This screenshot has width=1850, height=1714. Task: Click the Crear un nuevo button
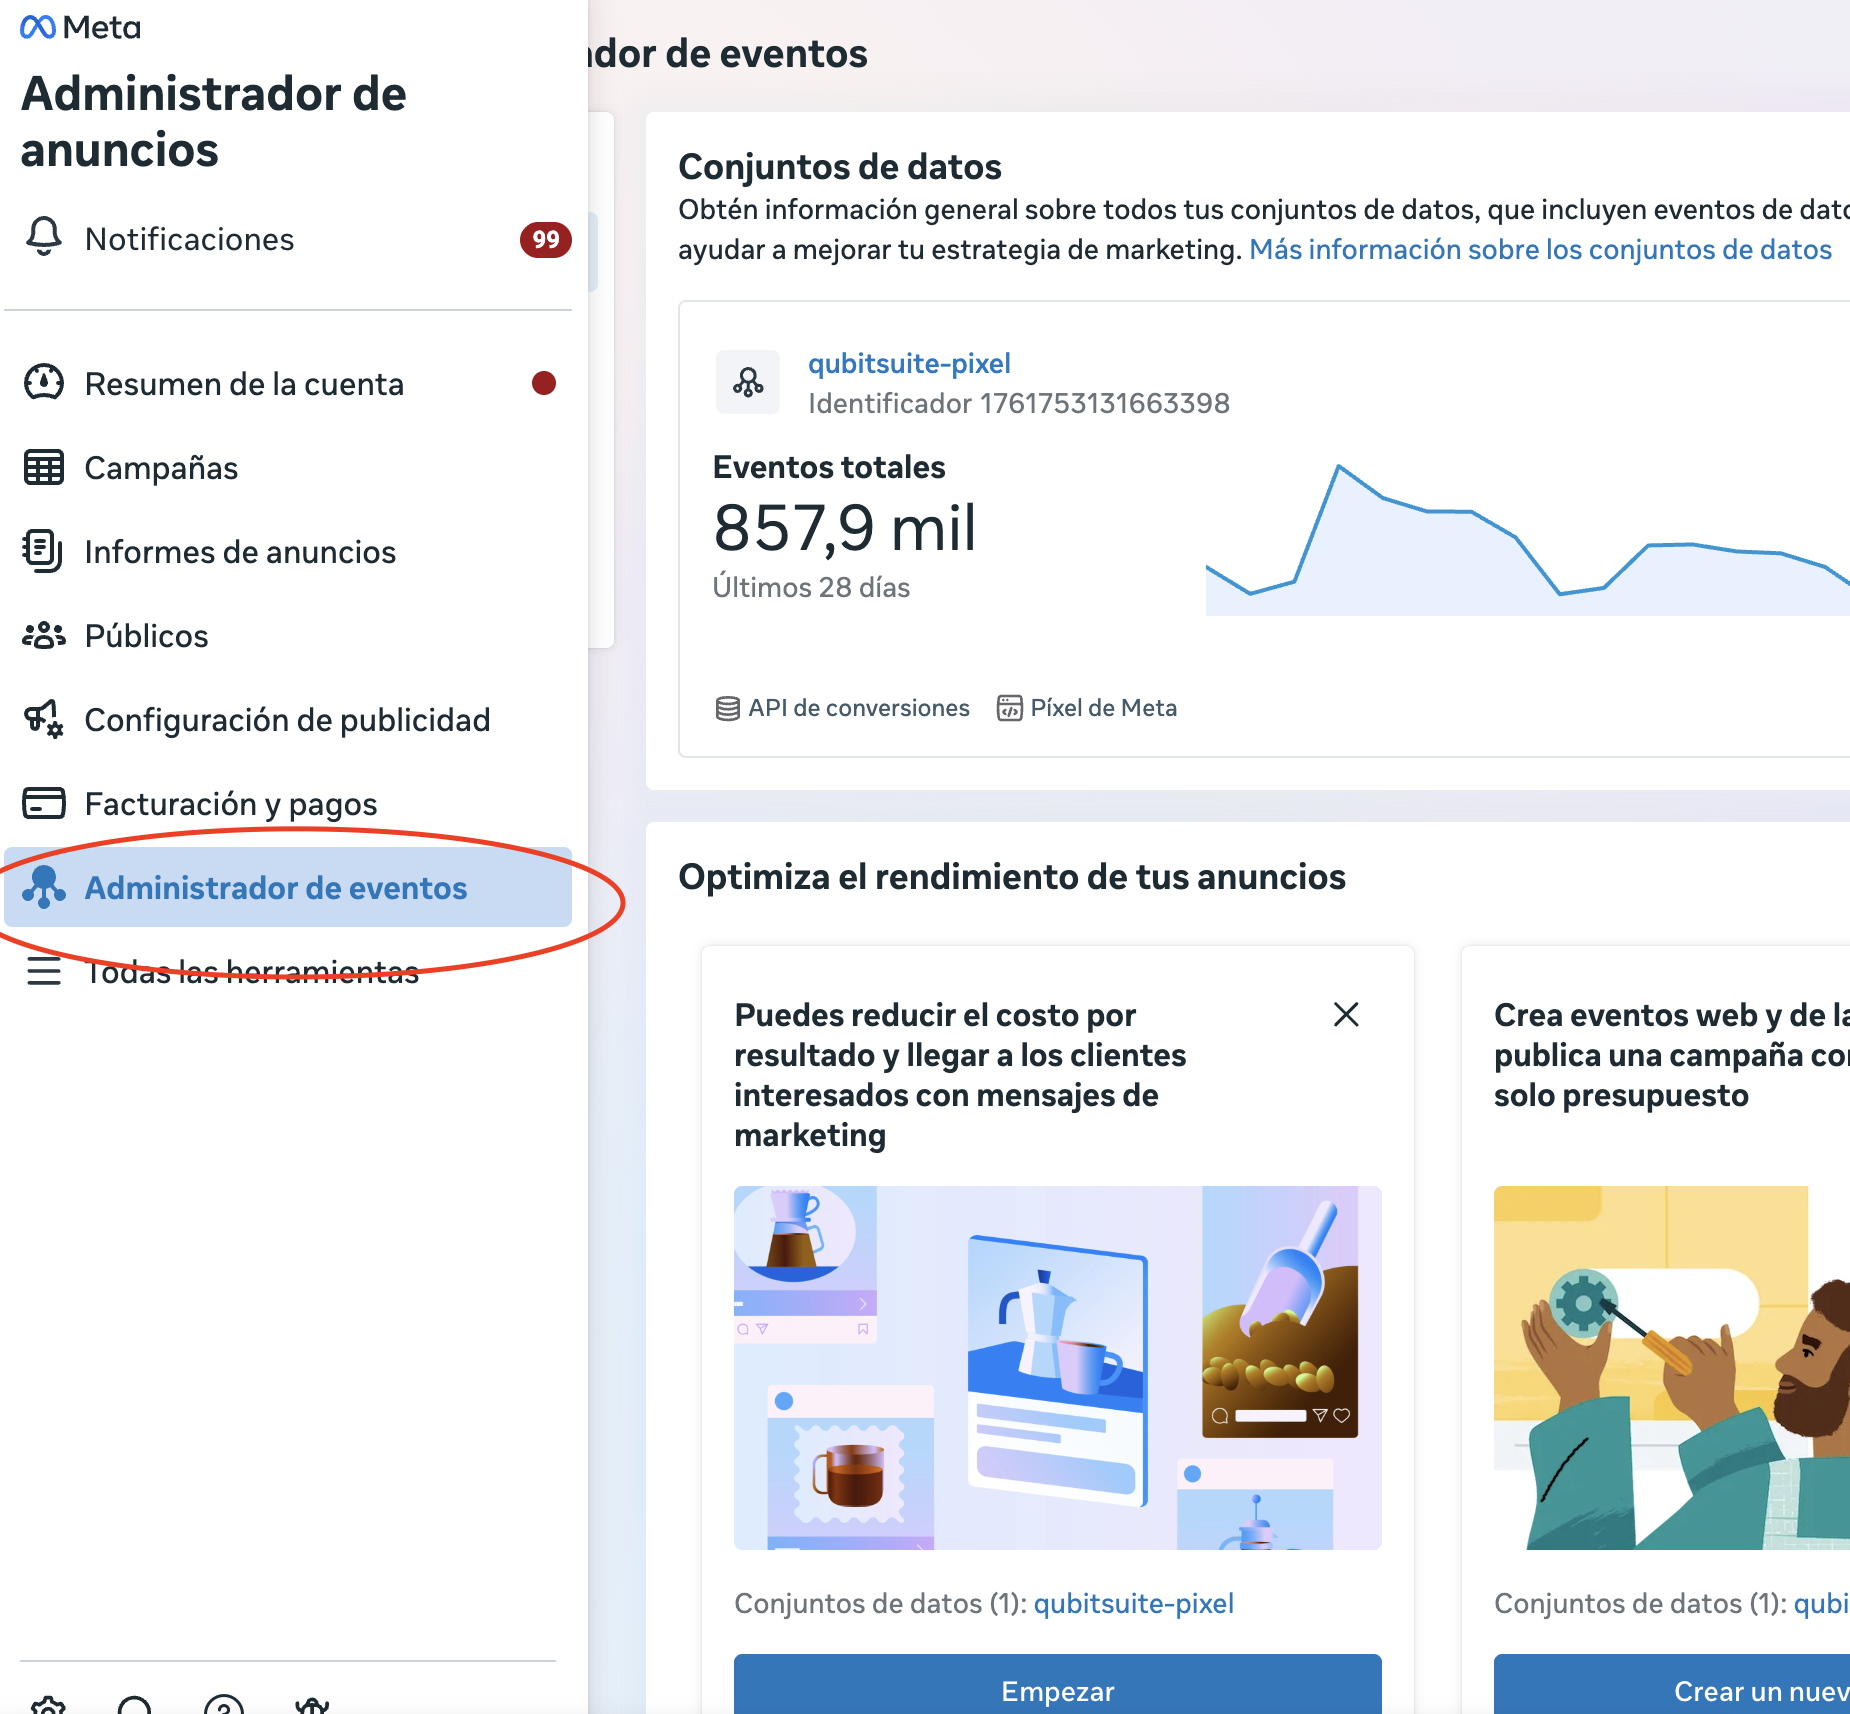(1672, 1686)
